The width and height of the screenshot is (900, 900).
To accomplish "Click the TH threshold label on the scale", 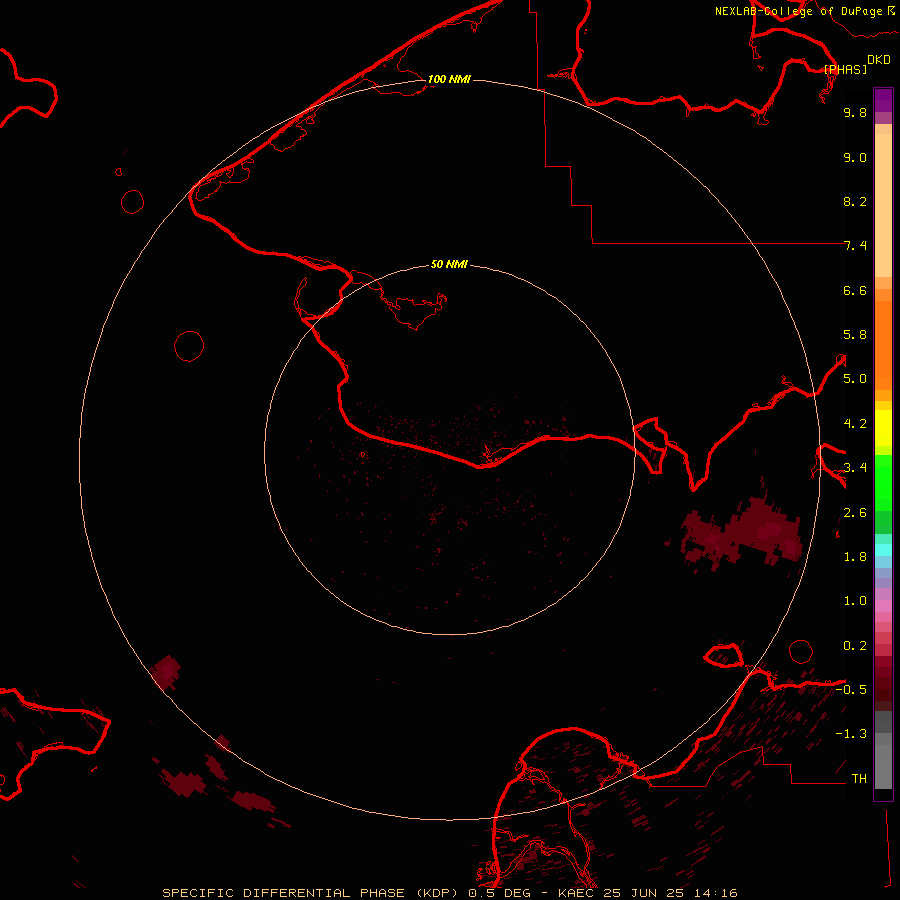I will (x=859, y=779).
